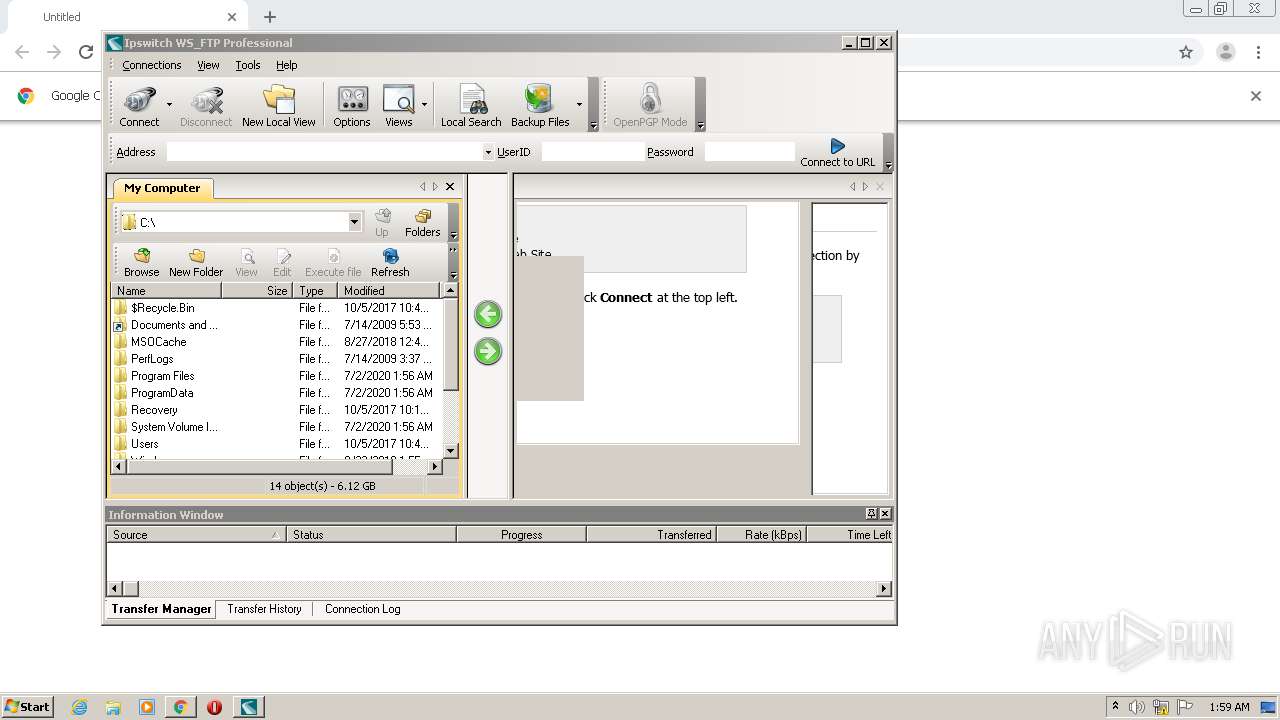
Task: Open Opera from the taskbar
Action: (214, 707)
